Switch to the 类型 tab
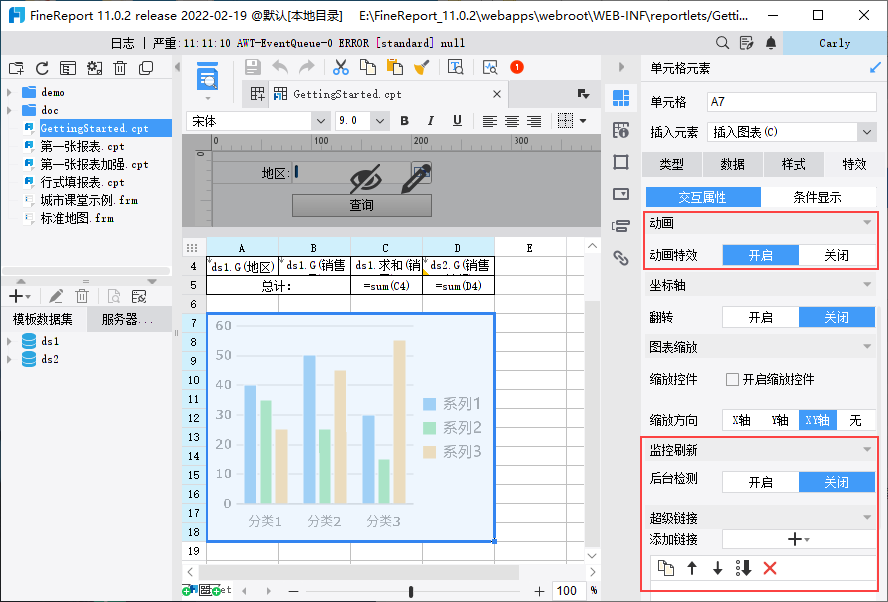Viewport: 888px width, 602px height. (x=672, y=164)
